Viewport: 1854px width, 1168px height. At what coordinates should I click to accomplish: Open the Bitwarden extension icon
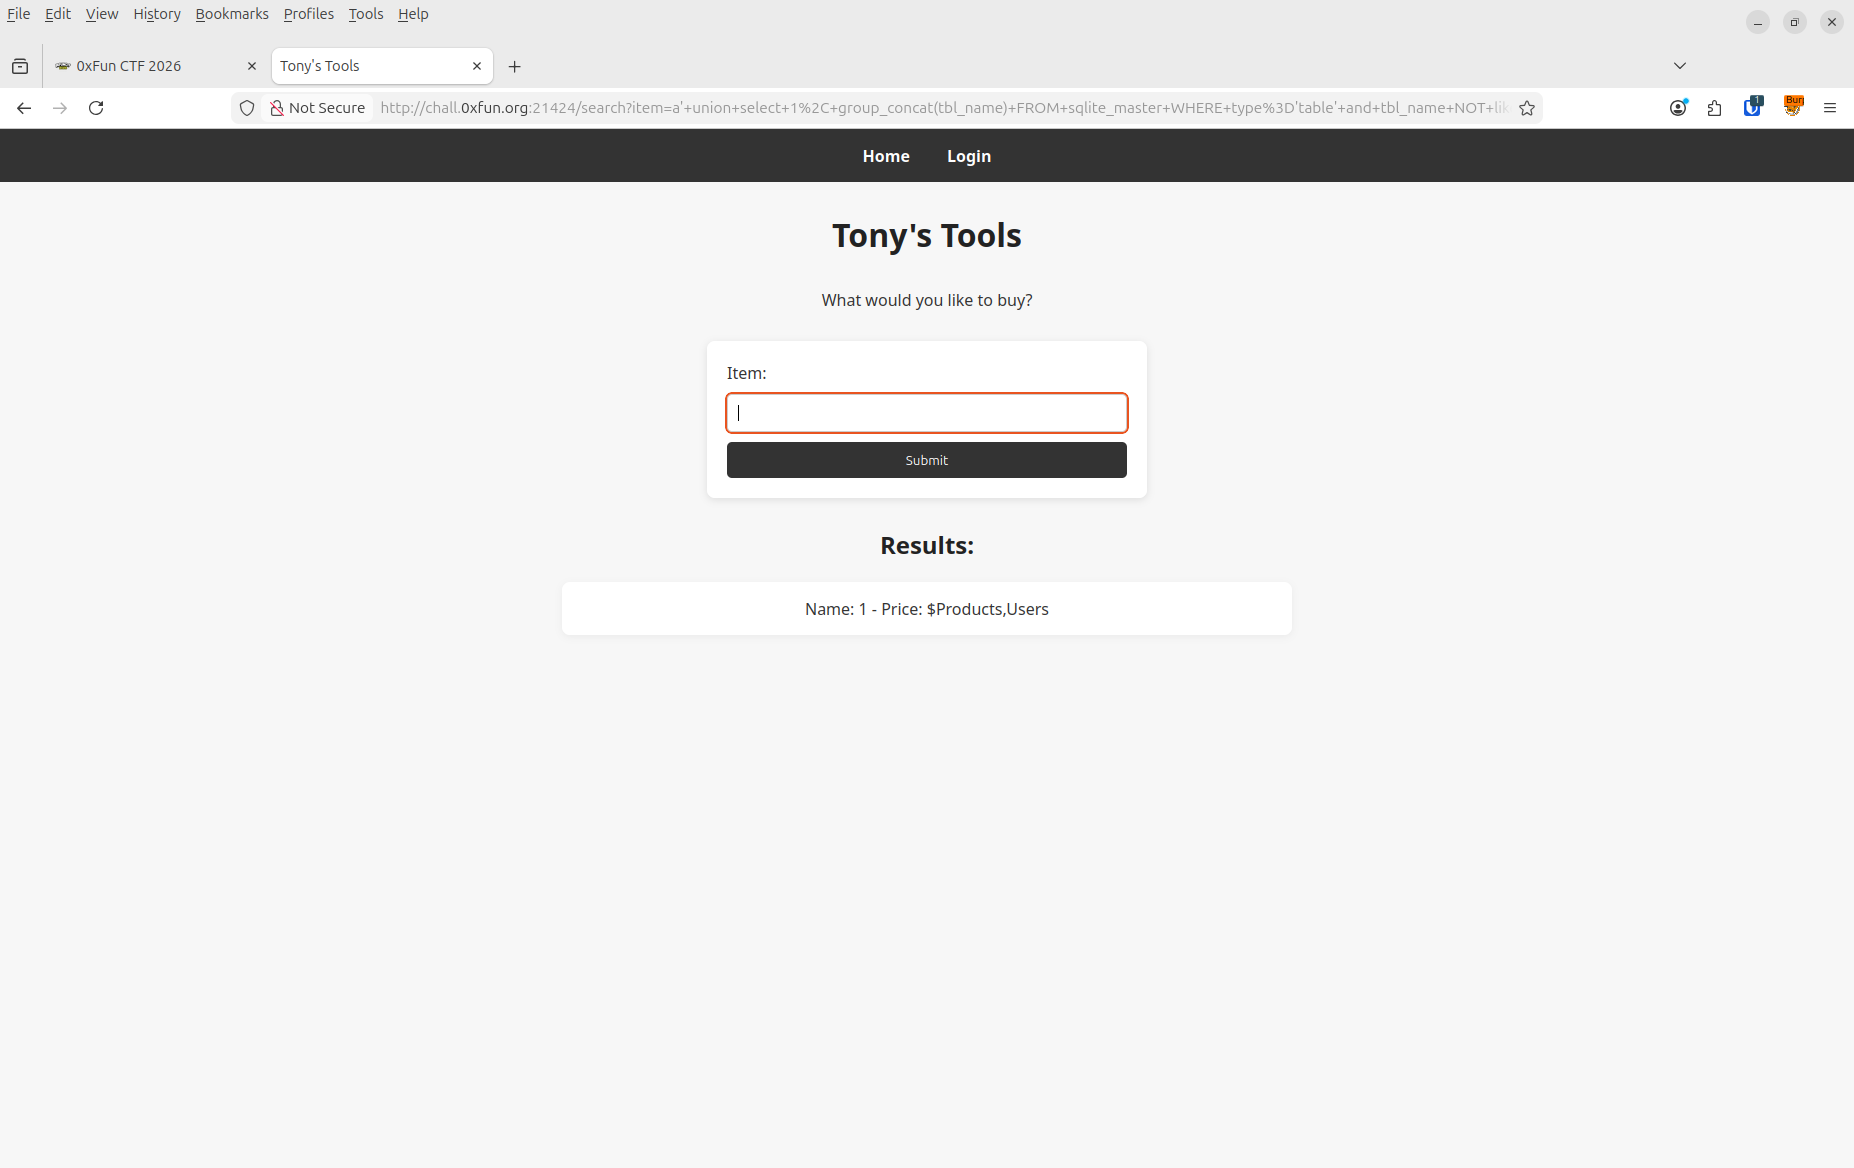click(1753, 107)
